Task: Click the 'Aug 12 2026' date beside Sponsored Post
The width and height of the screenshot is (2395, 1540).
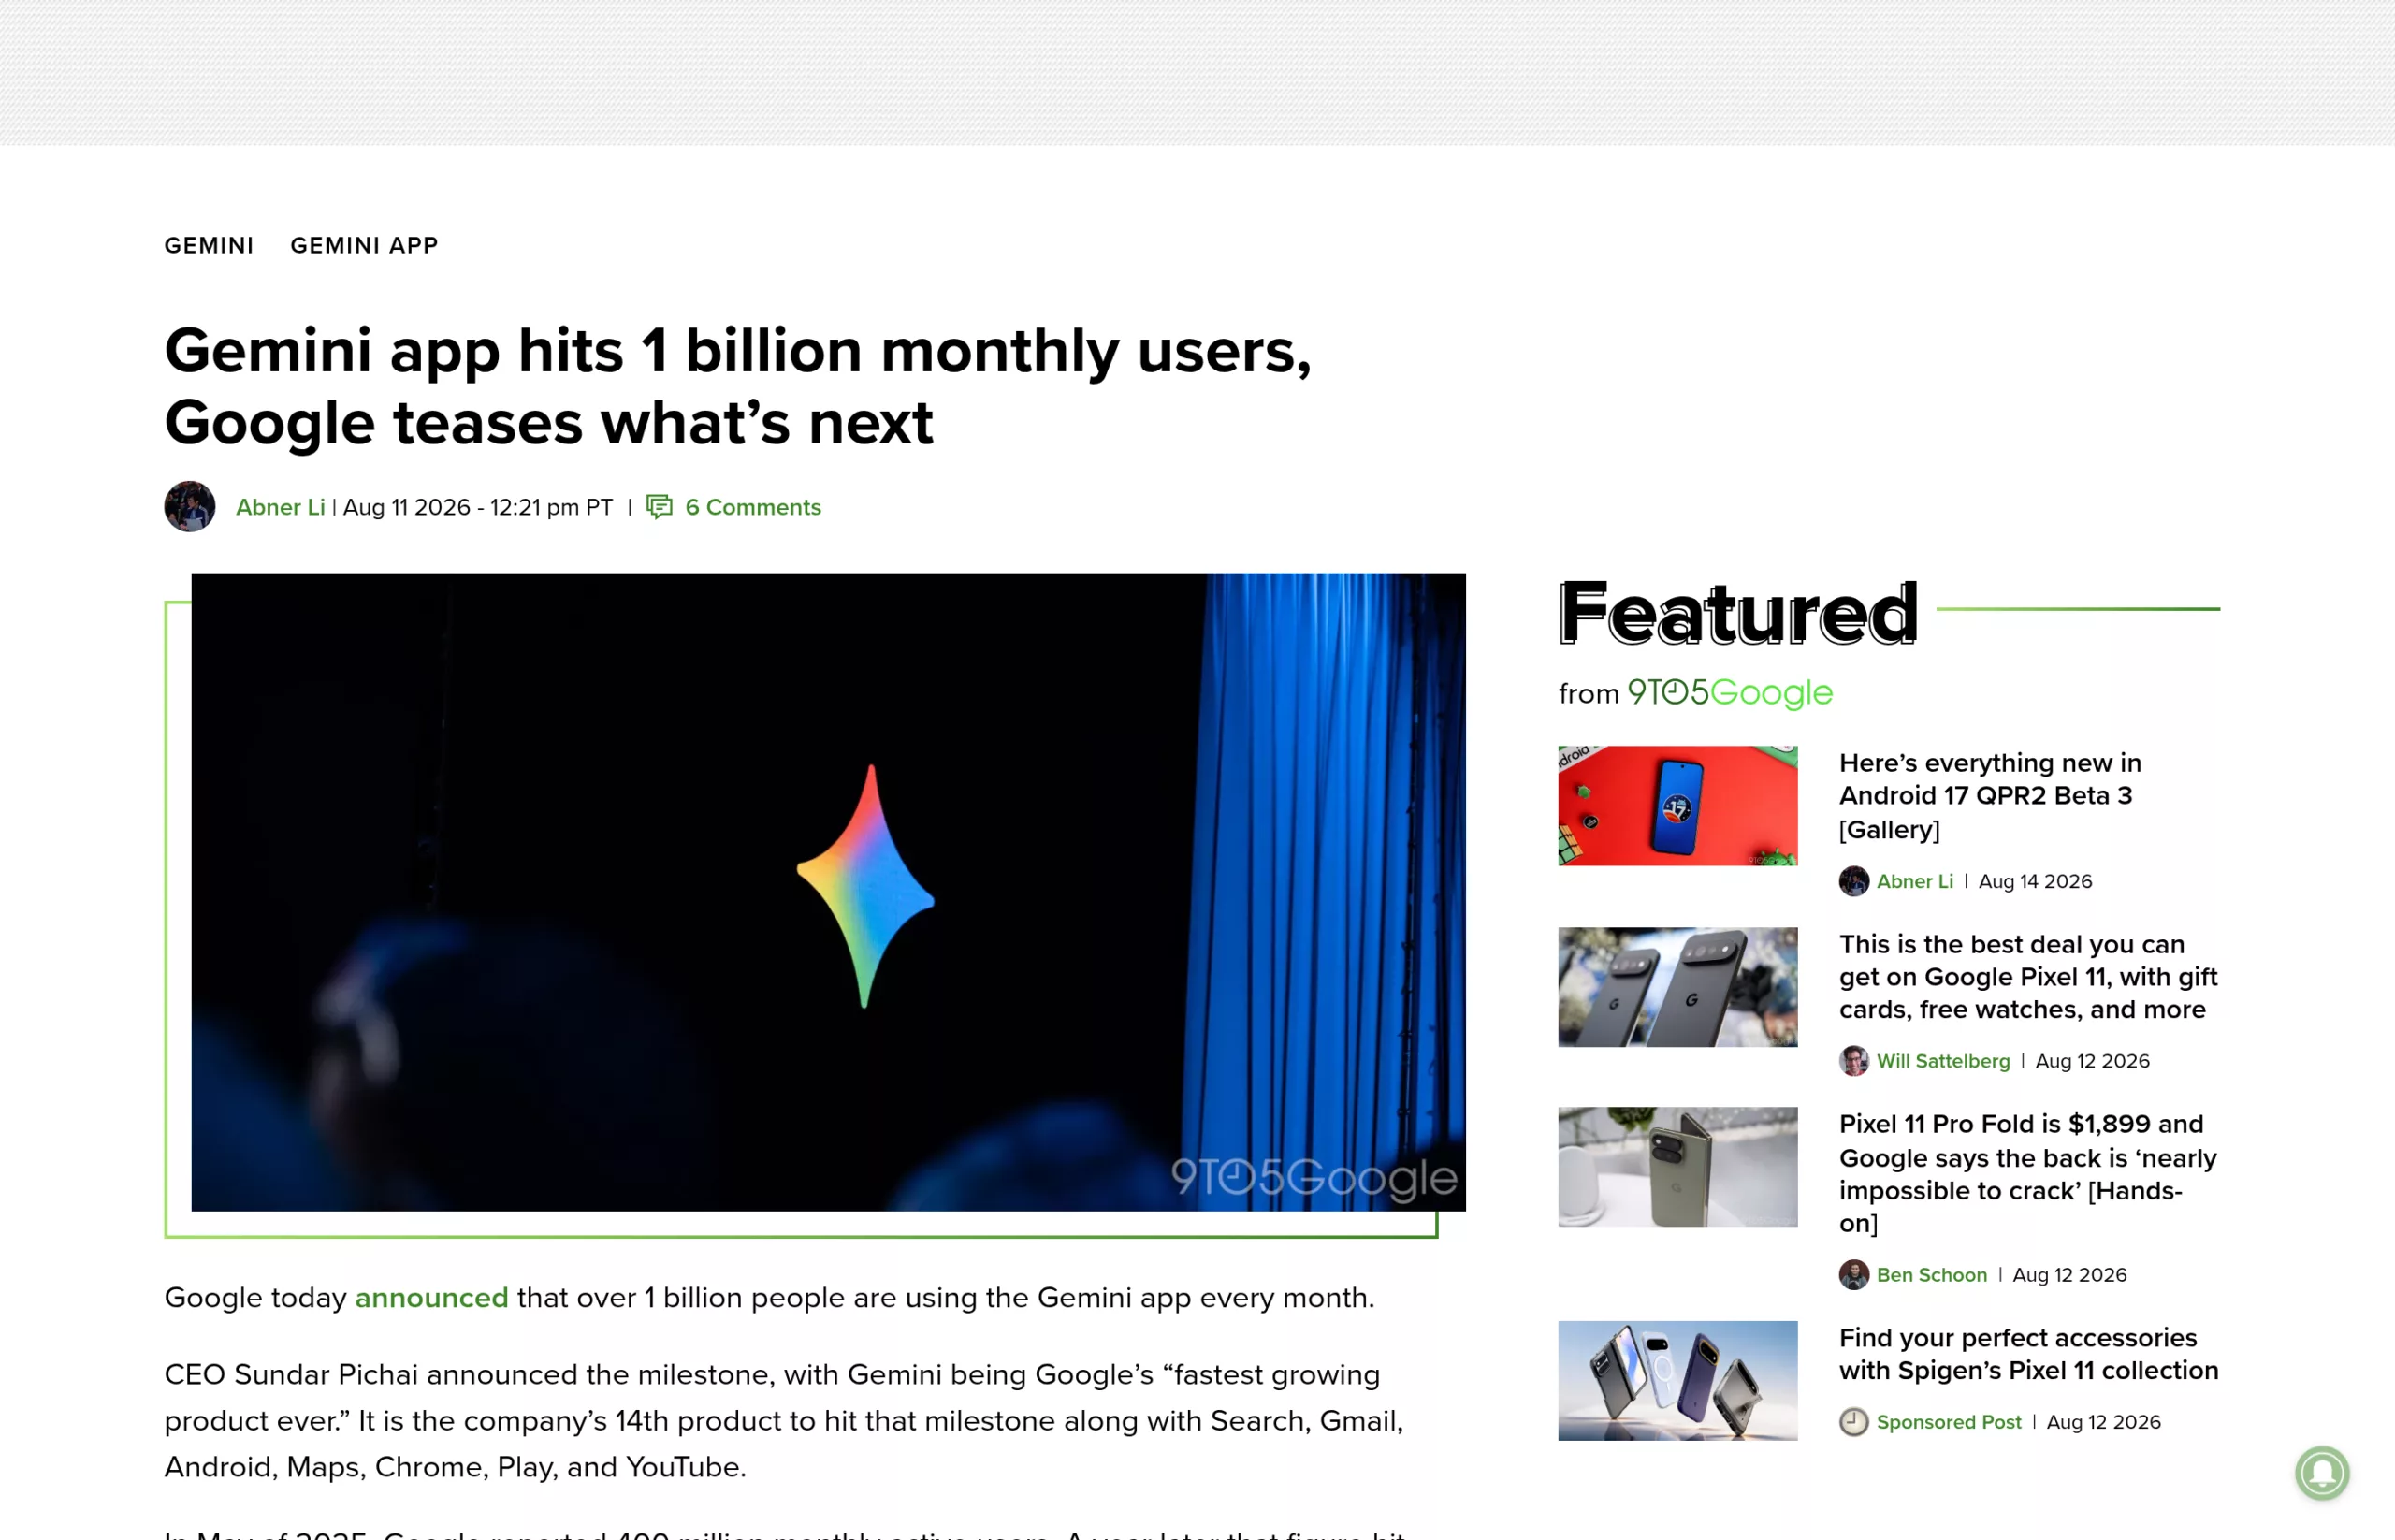Action: point(2103,1422)
